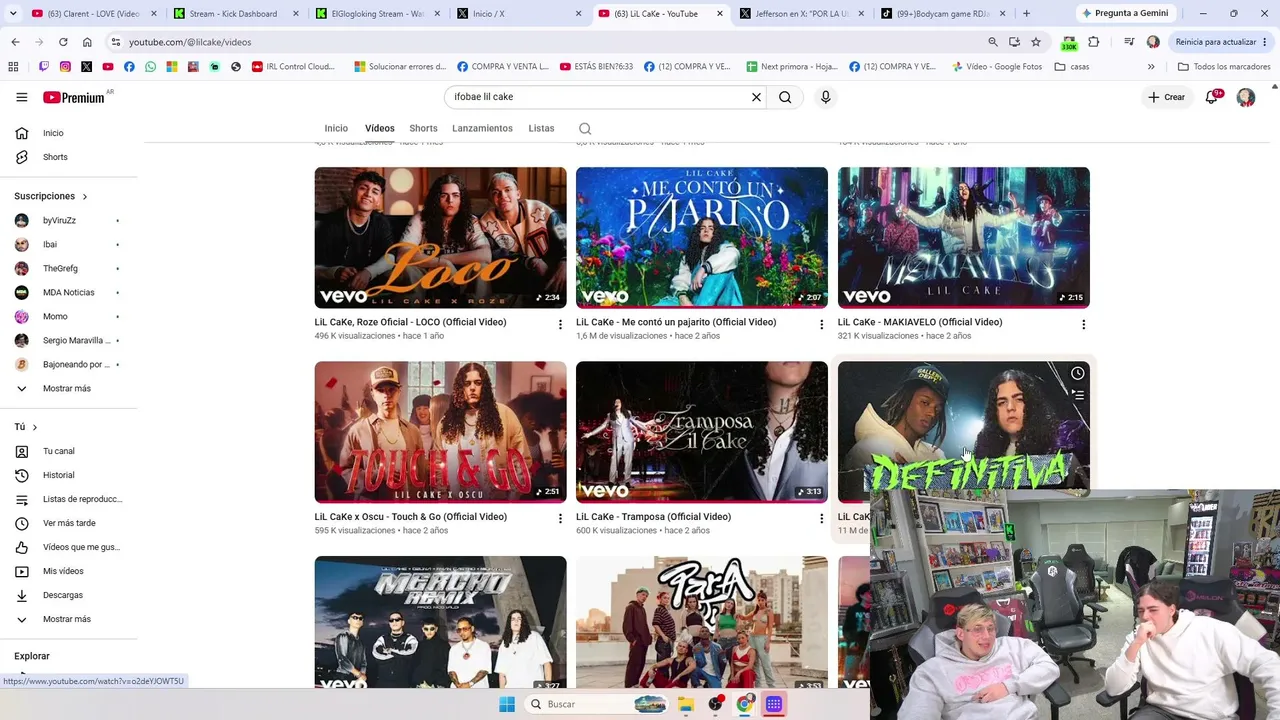The height and width of the screenshot is (720, 1280).
Task: Open the YouTube account avatar menu
Action: coord(1246,97)
